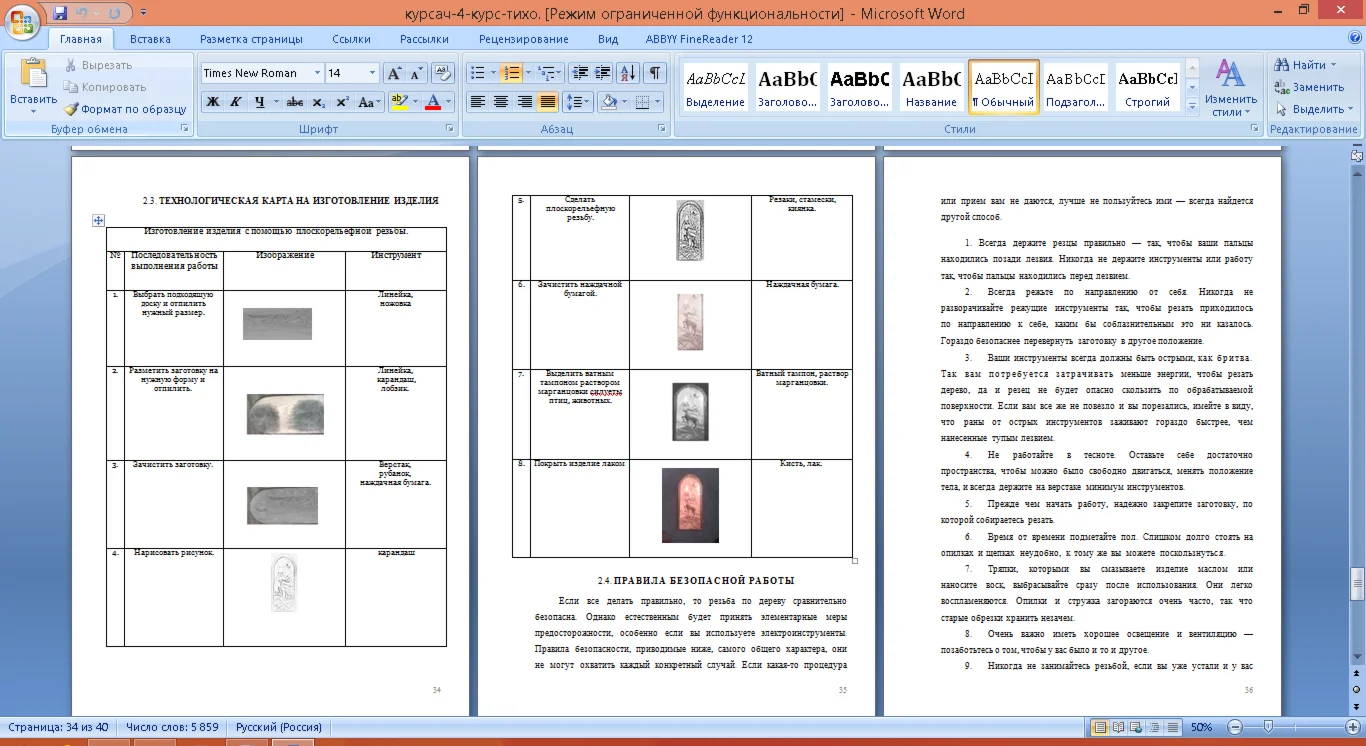Toggle Justify text alignment
The width and height of the screenshot is (1366, 746).
(x=548, y=102)
